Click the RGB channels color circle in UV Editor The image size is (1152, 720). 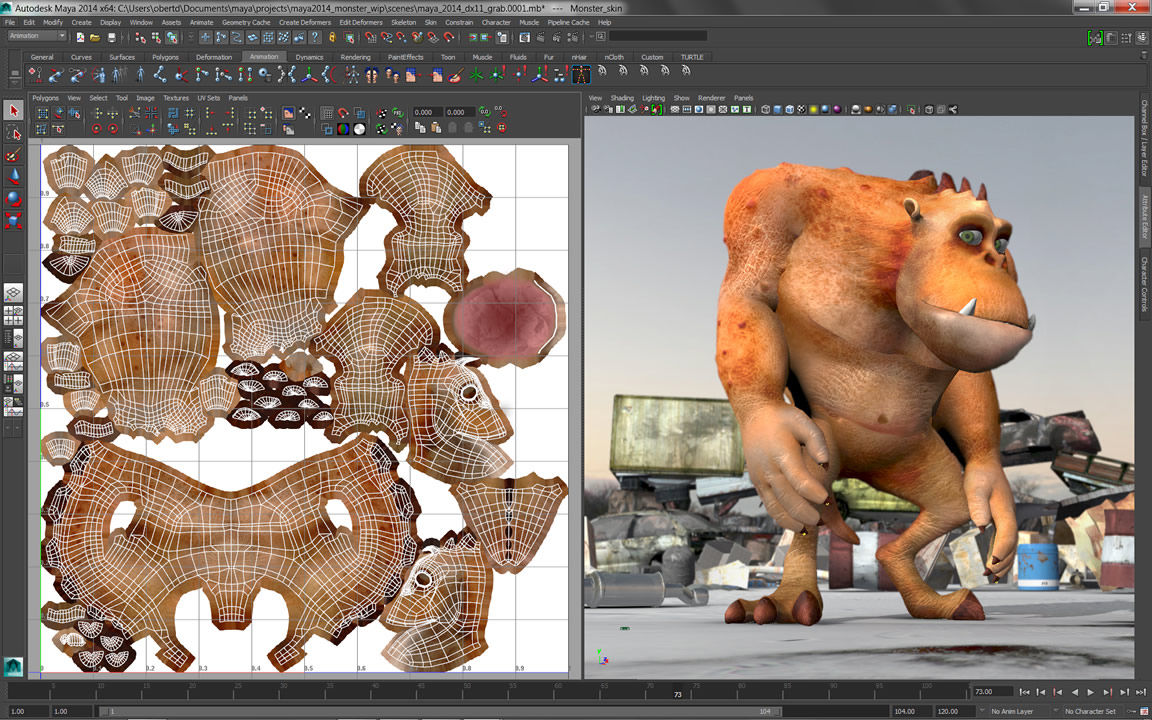point(342,129)
